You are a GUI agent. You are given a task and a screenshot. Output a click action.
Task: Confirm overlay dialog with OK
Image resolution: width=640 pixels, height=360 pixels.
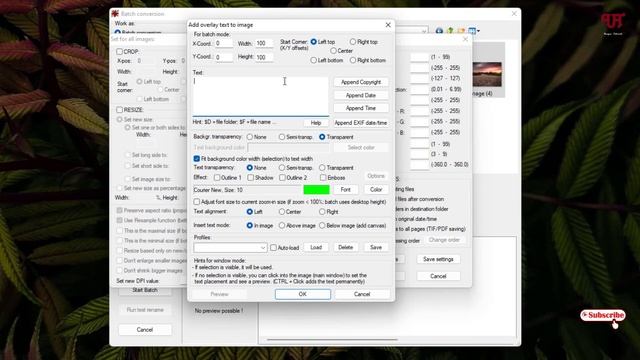tap(302, 294)
